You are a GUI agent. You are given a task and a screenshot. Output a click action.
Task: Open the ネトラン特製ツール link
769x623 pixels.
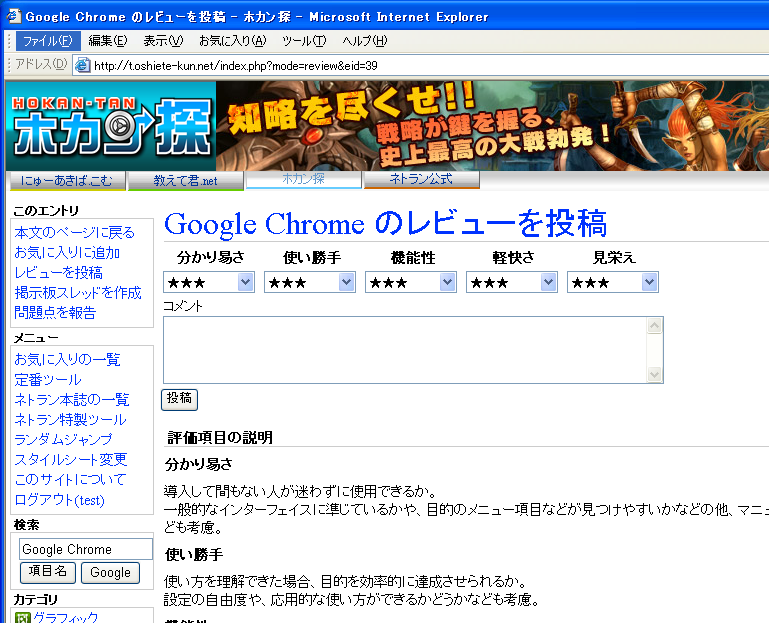pyautogui.click(x=70, y=420)
